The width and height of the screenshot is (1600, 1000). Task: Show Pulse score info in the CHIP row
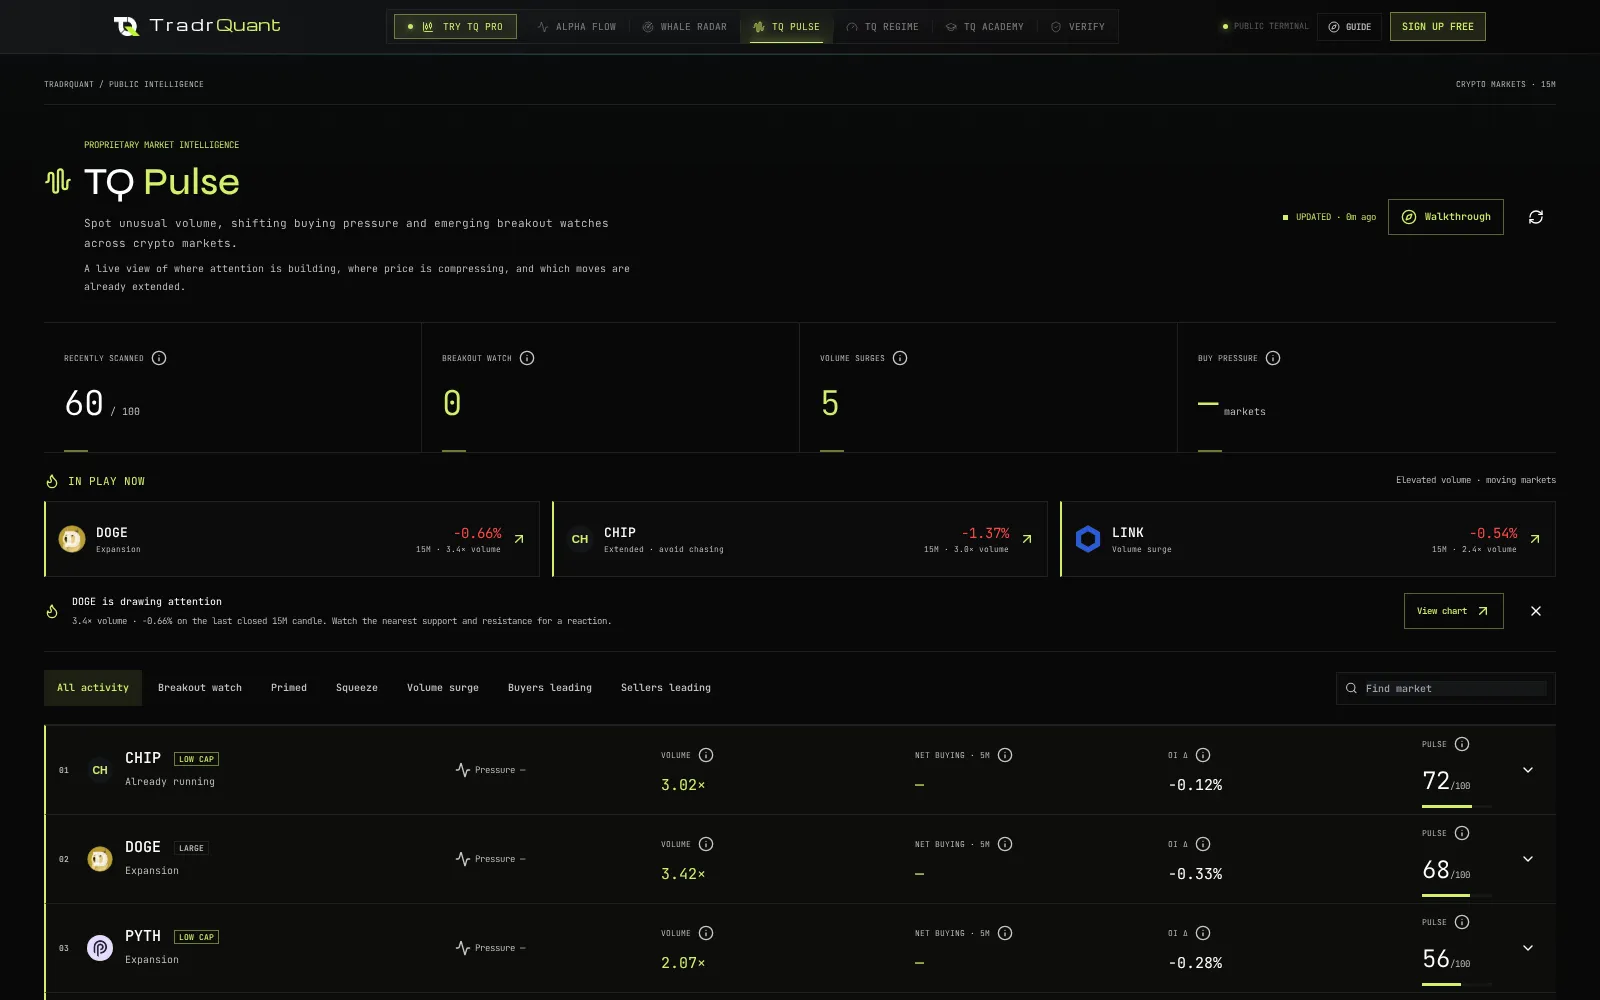(1462, 744)
